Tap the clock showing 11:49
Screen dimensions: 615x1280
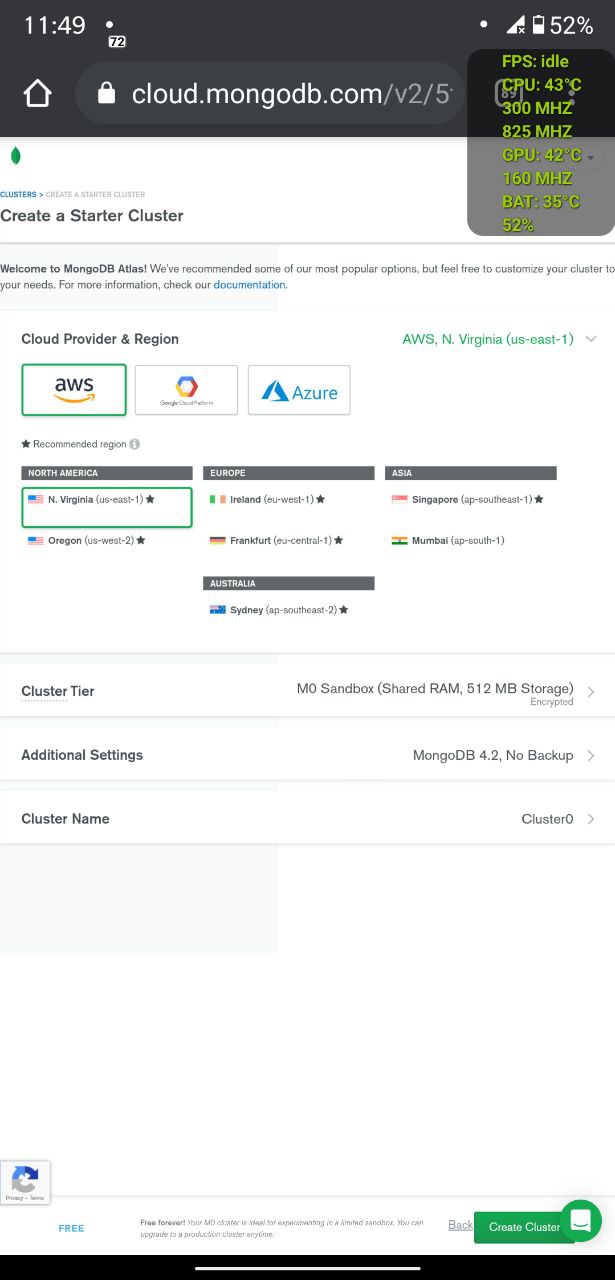click(x=55, y=25)
